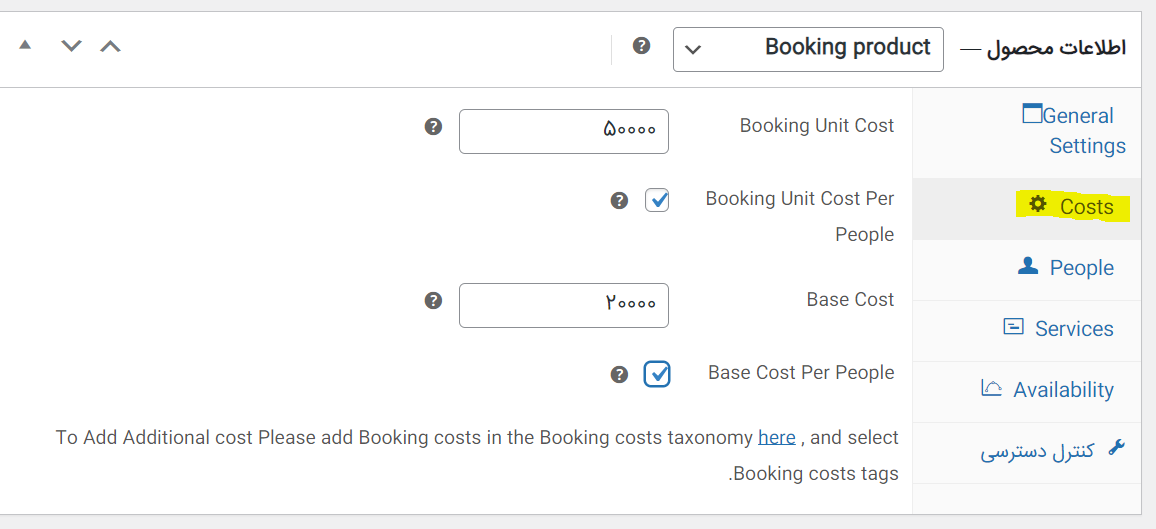Open the Availability tab
The width and height of the screenshot is (1156, 529).
click(x=1062, y=390)
